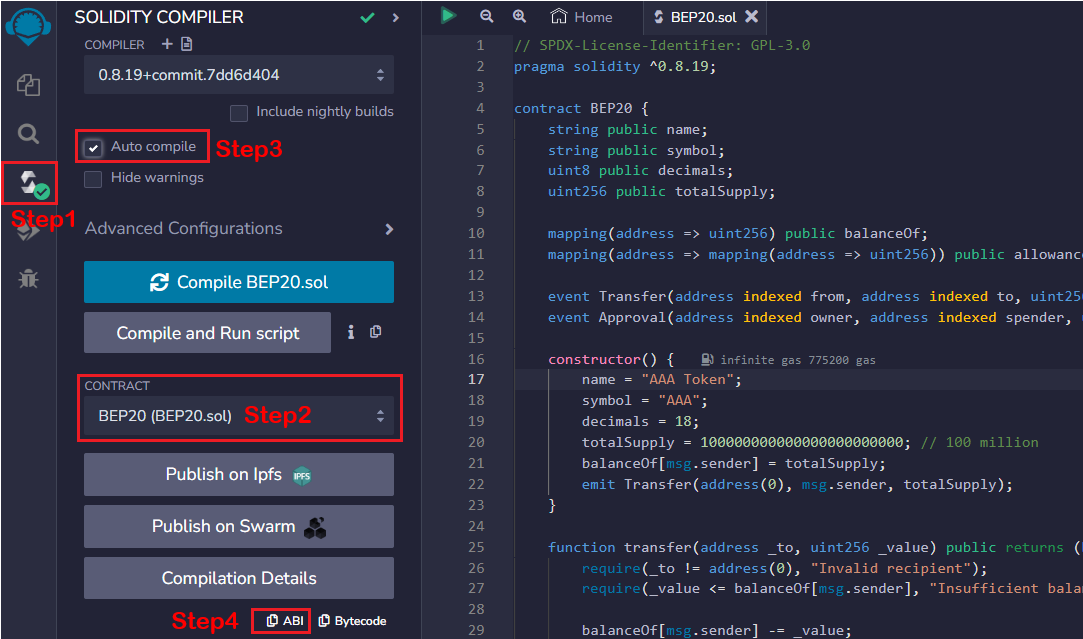
Task: Open the Search in files icon
Action: 28,133
